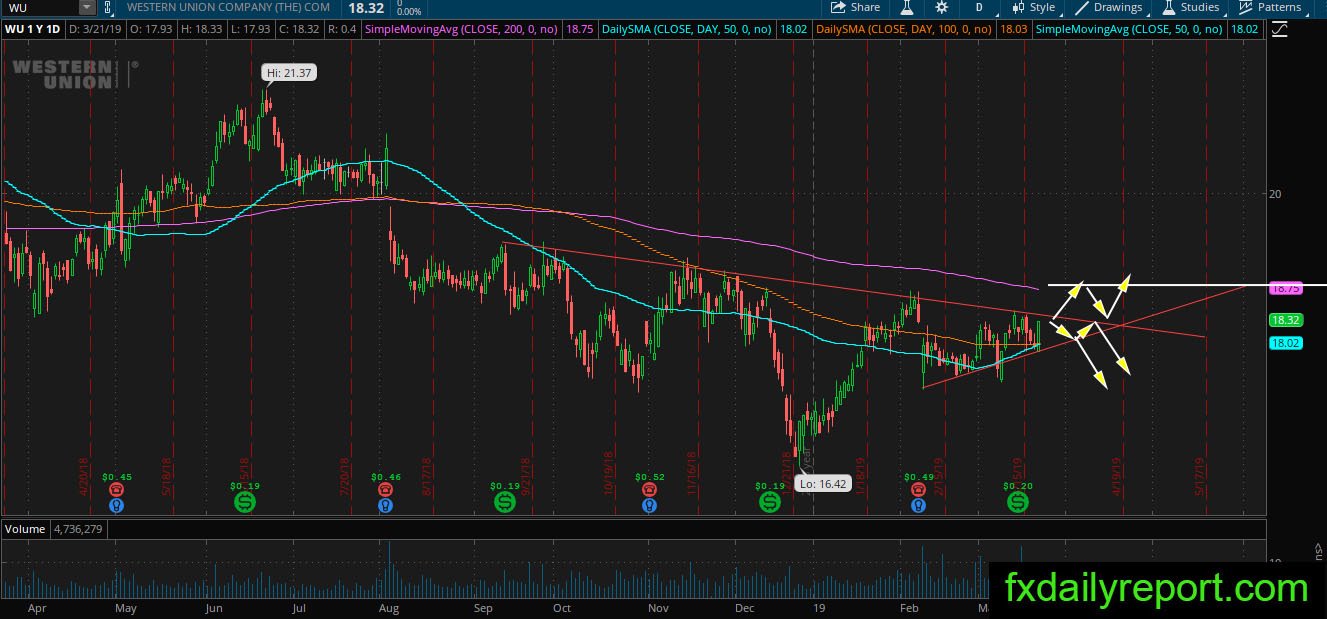Open the flask (thinkScript lab) icon

point(907,7)
